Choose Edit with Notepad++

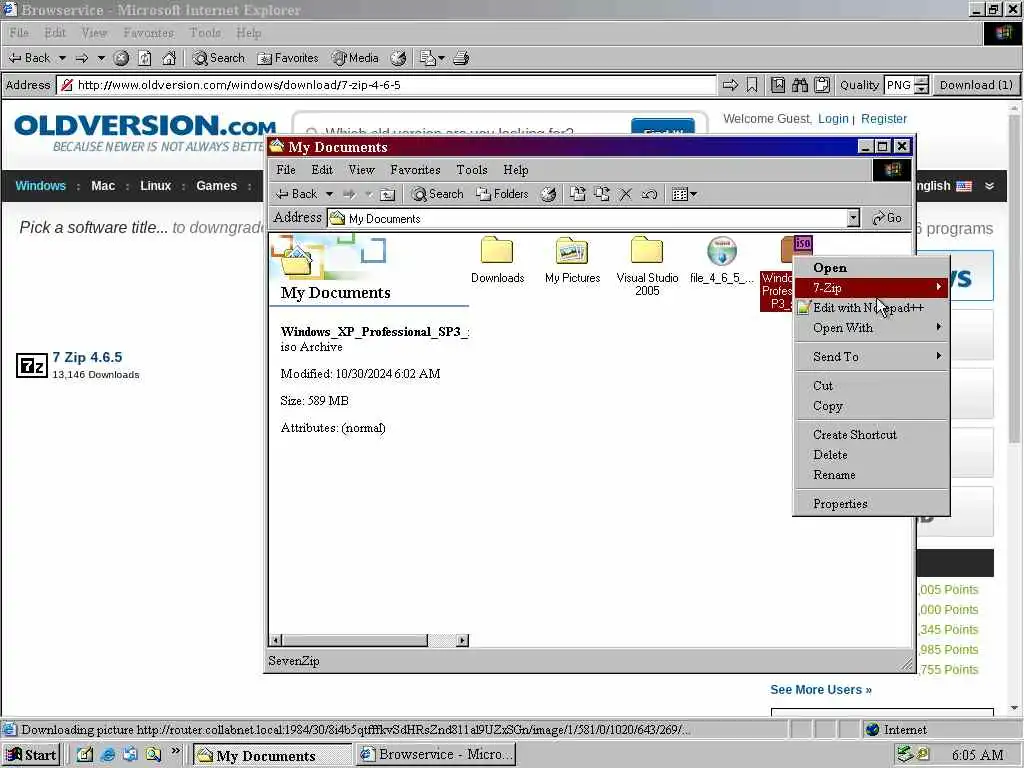tap(871, 308)
